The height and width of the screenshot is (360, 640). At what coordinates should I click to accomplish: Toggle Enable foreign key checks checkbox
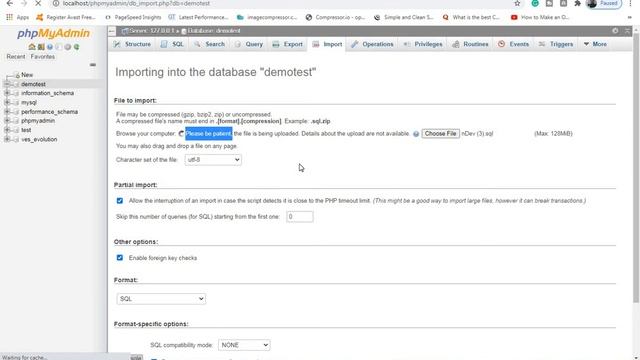tap(120, 258)
